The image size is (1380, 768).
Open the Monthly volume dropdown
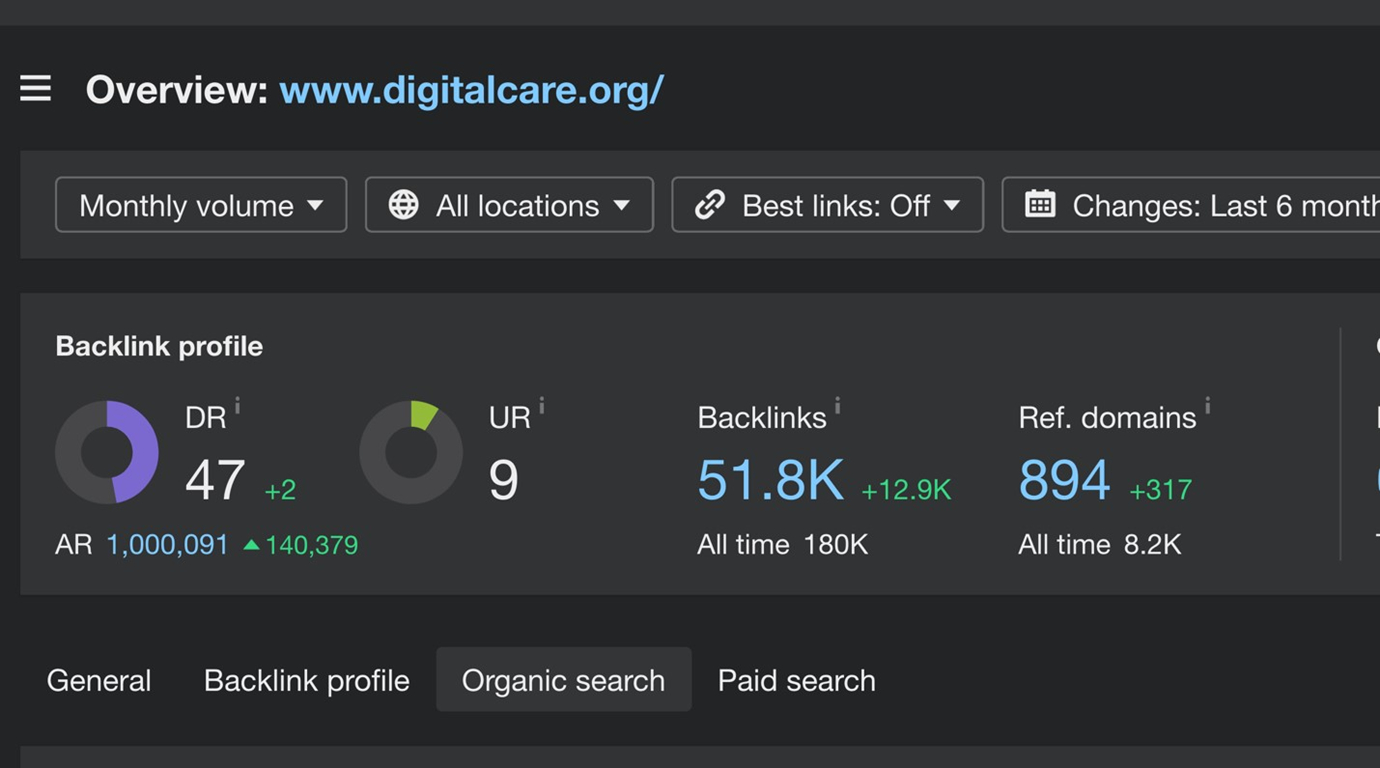(x=201, y=205)
